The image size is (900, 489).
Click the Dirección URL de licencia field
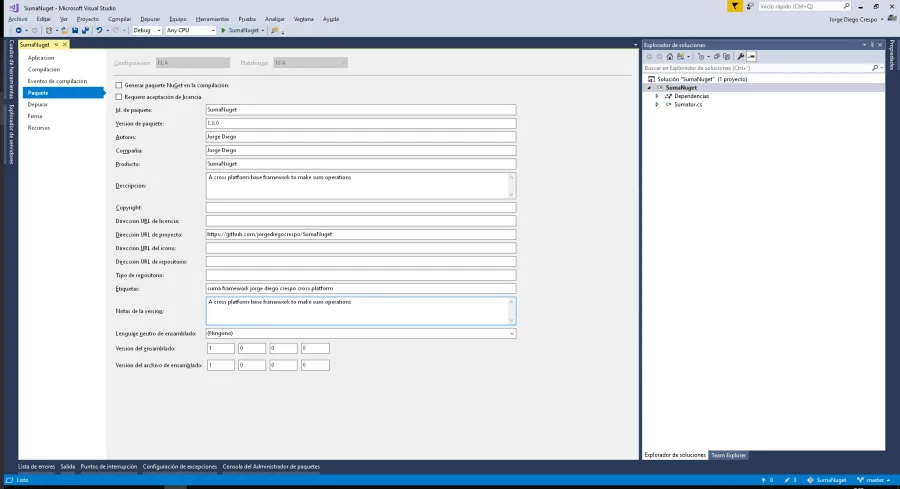[361, 221]
